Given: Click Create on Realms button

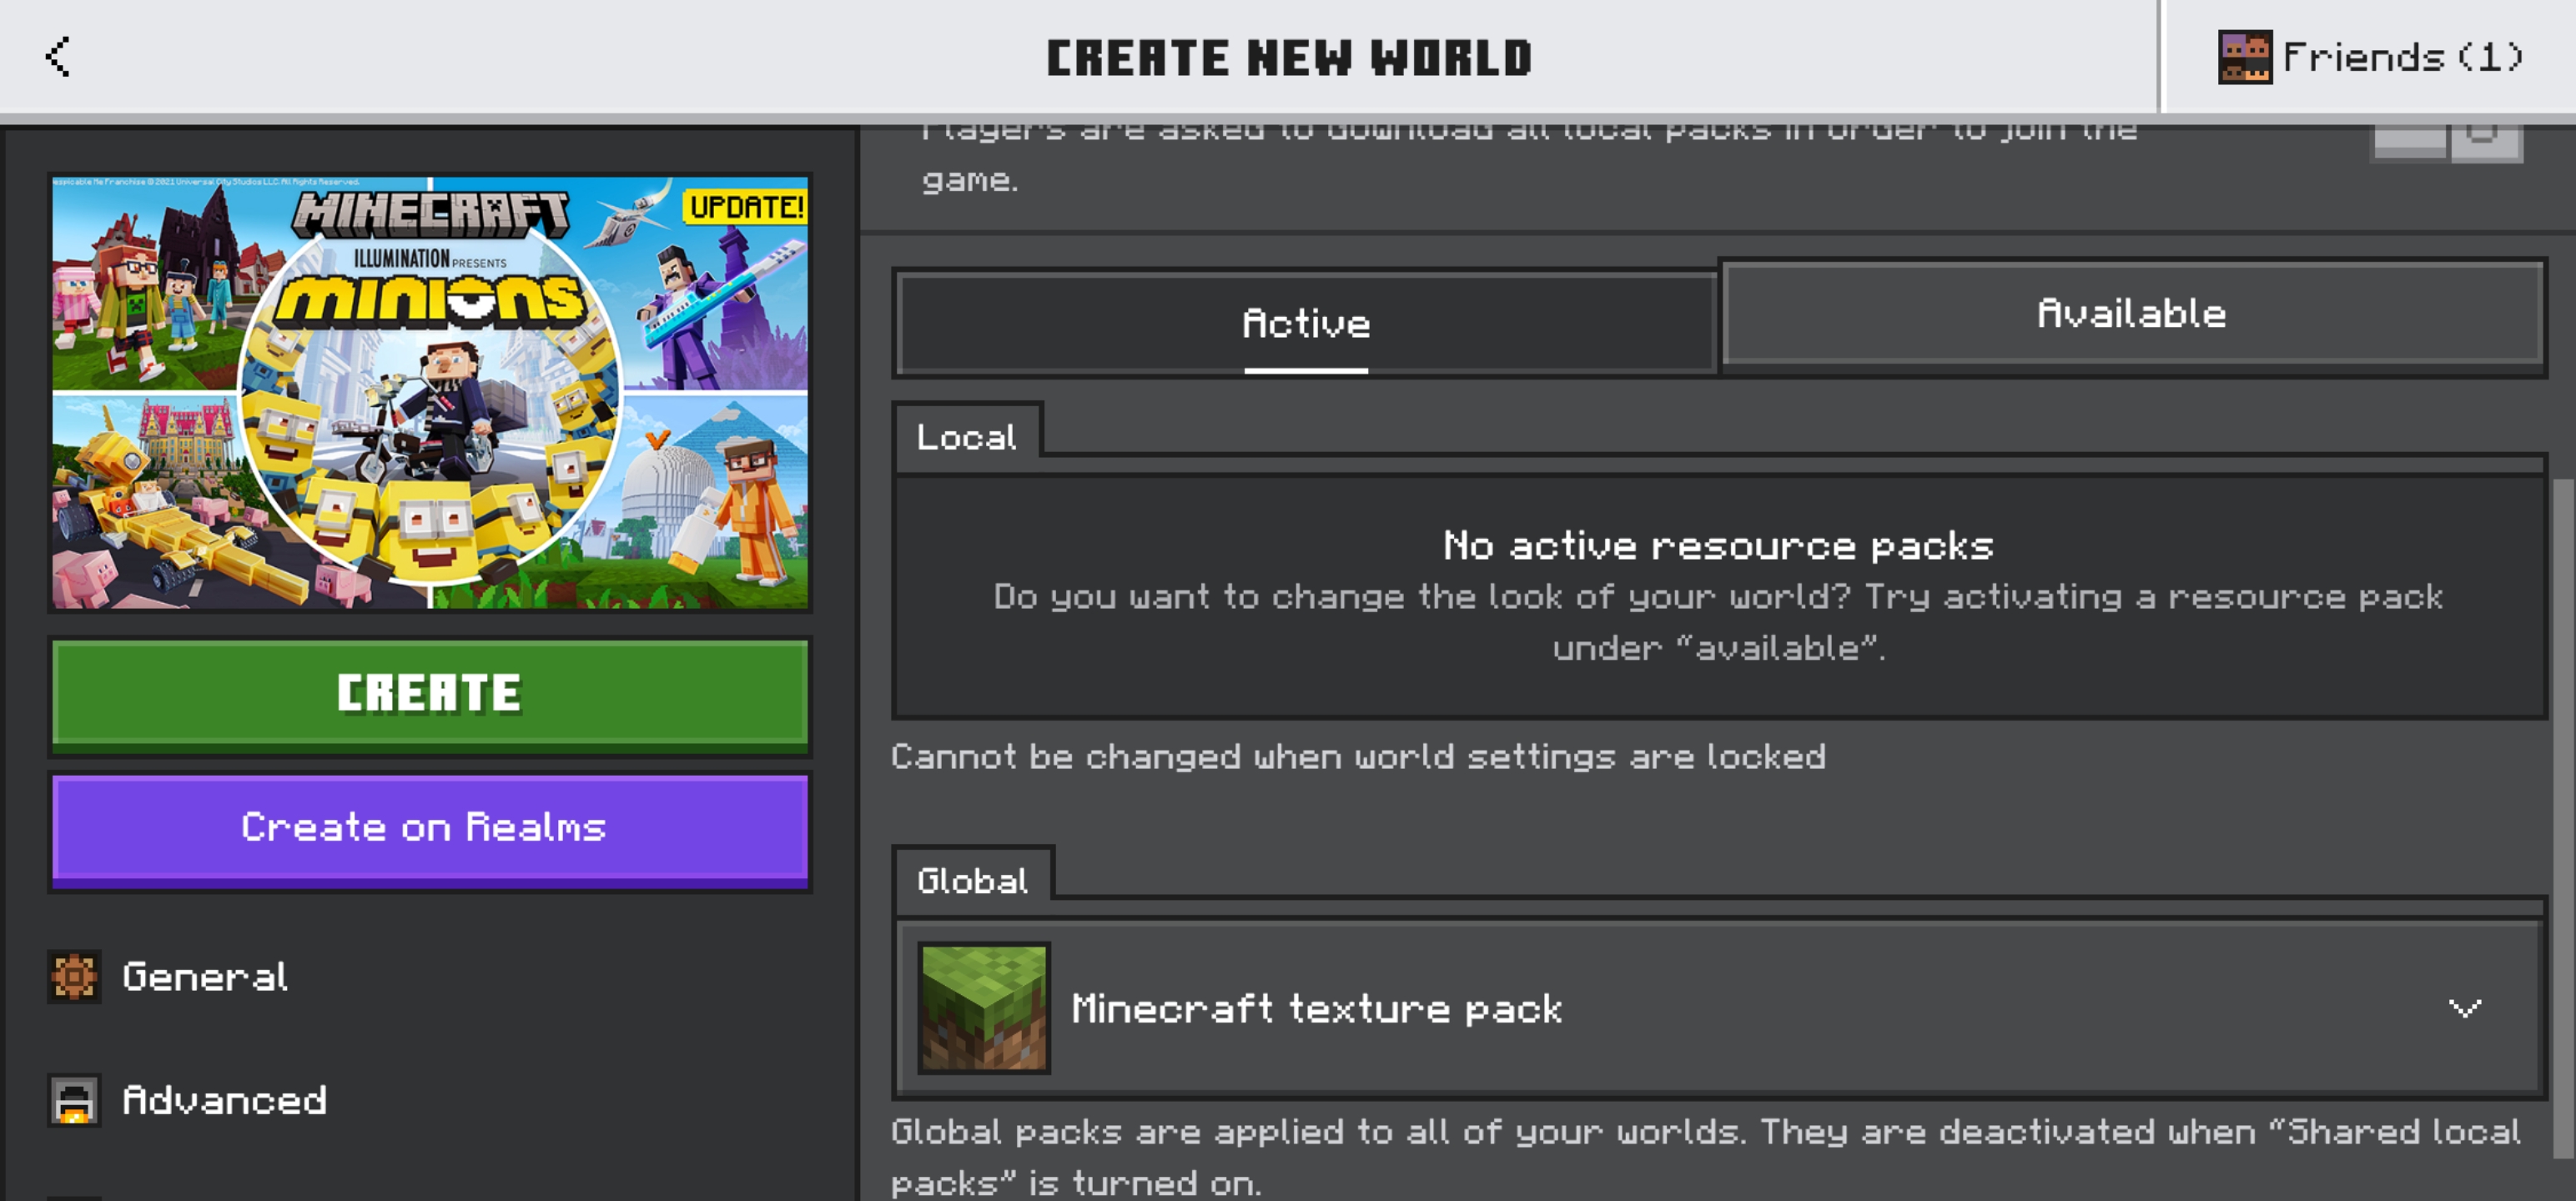Looking at the screenshot, I should coord(429,827).
